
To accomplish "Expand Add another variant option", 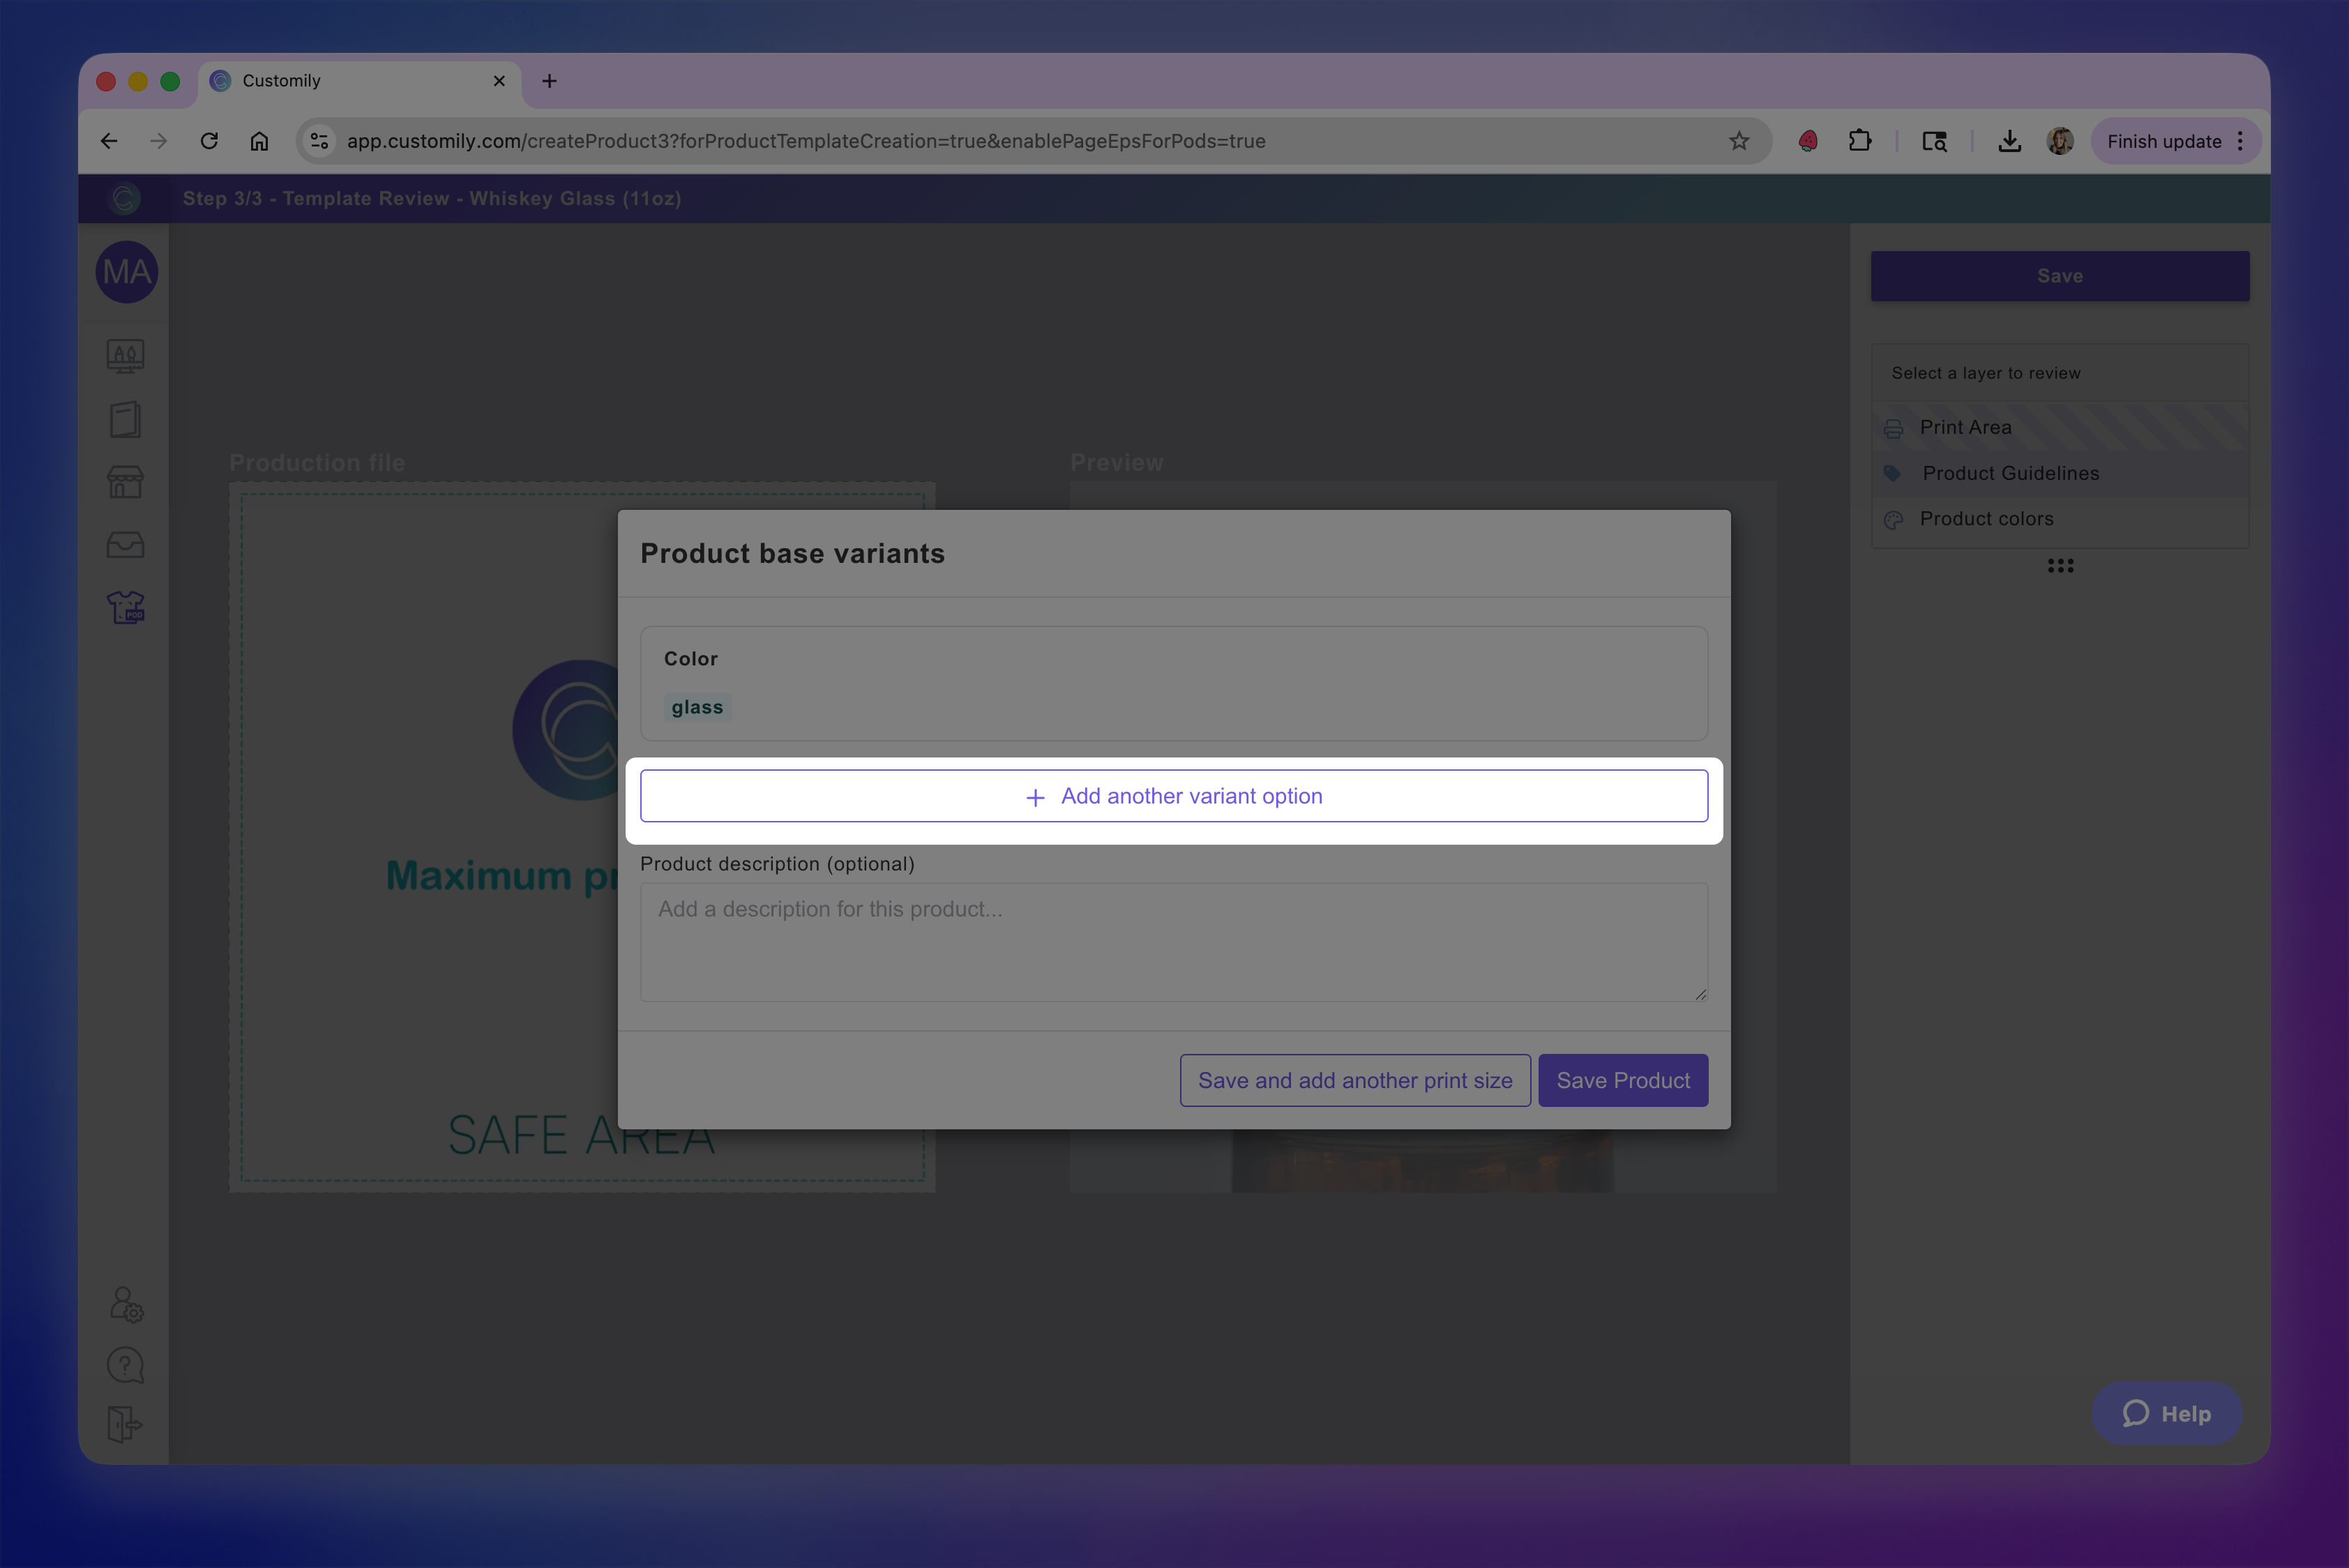I will (1173, 795).
